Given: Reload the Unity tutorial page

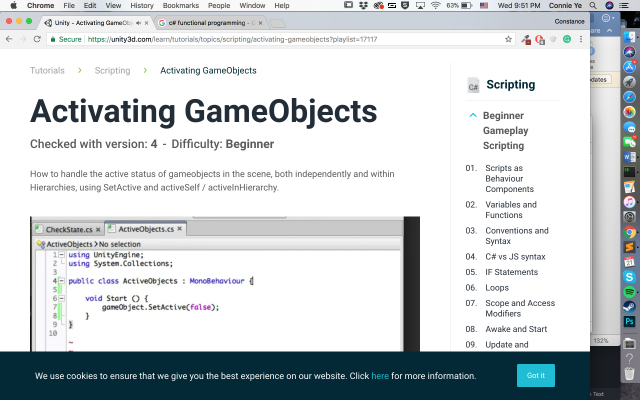Looking at the screenshot, I should click(37, 39).
